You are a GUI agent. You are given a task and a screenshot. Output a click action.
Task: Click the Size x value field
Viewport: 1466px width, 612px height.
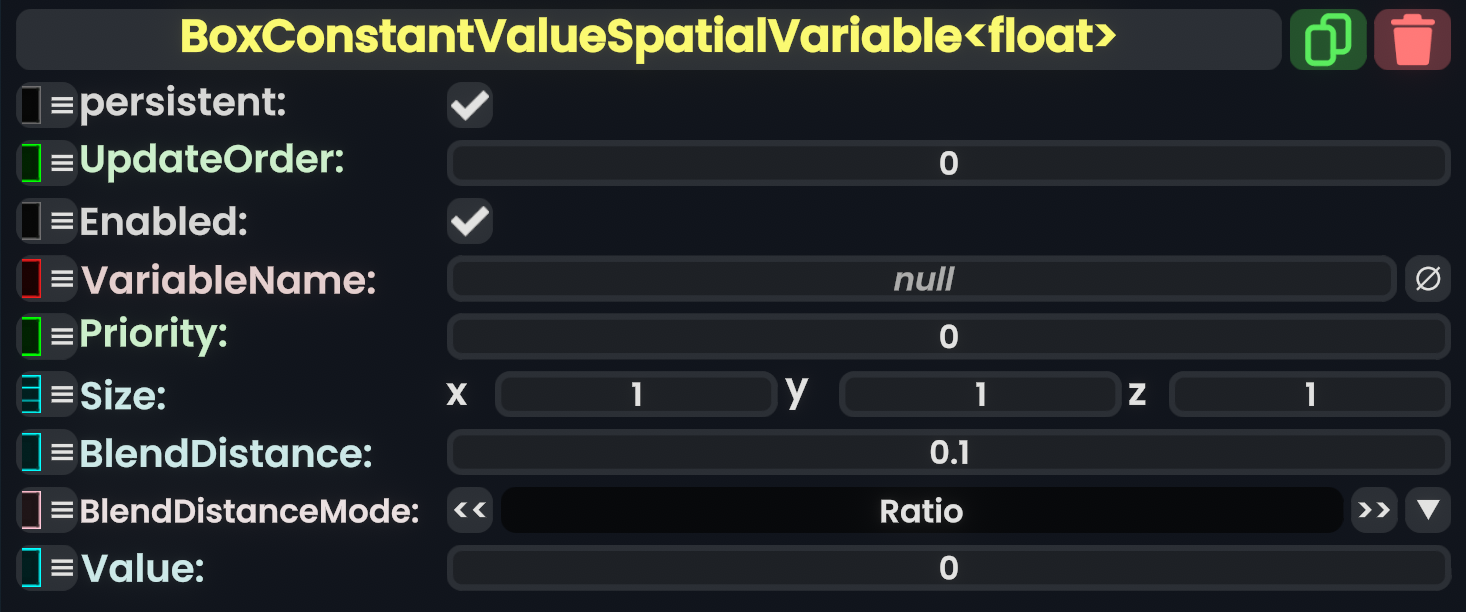pyautogui.click(x=636, y=395)
